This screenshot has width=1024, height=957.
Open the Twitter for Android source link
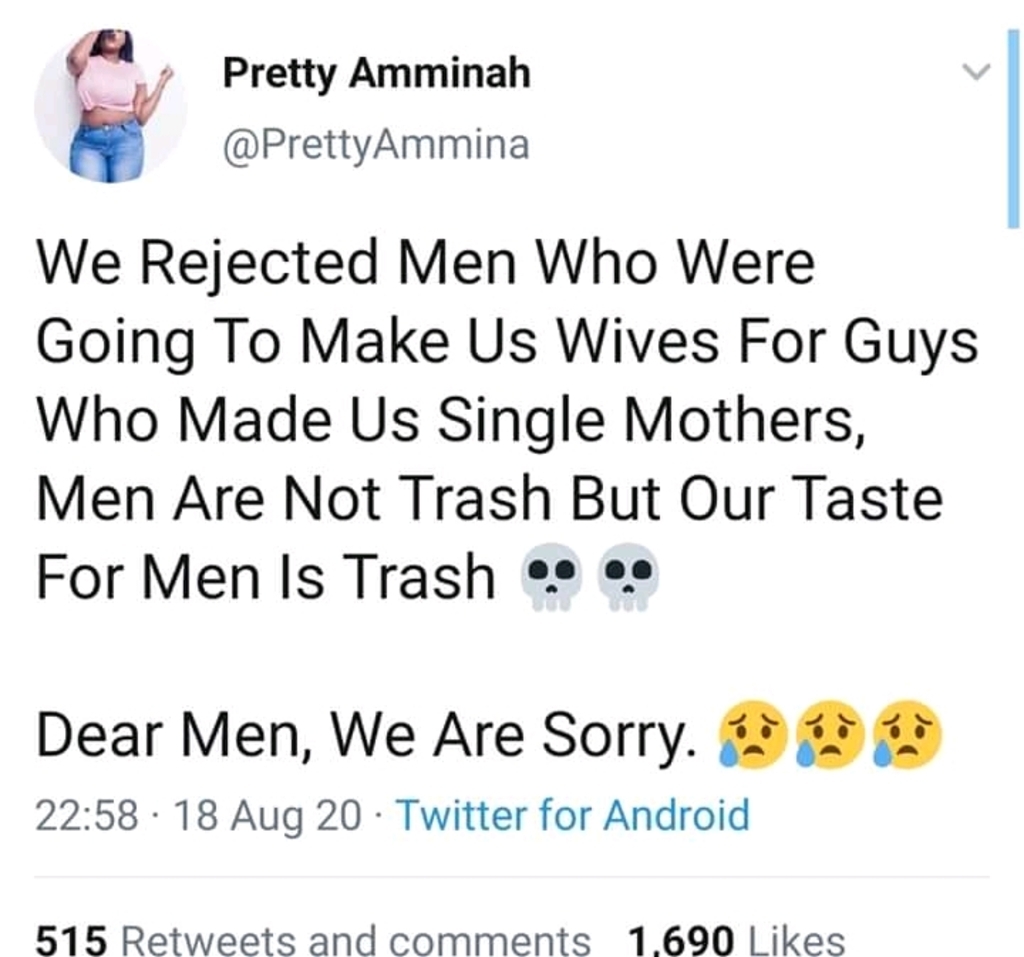click(x=573, y=816)
